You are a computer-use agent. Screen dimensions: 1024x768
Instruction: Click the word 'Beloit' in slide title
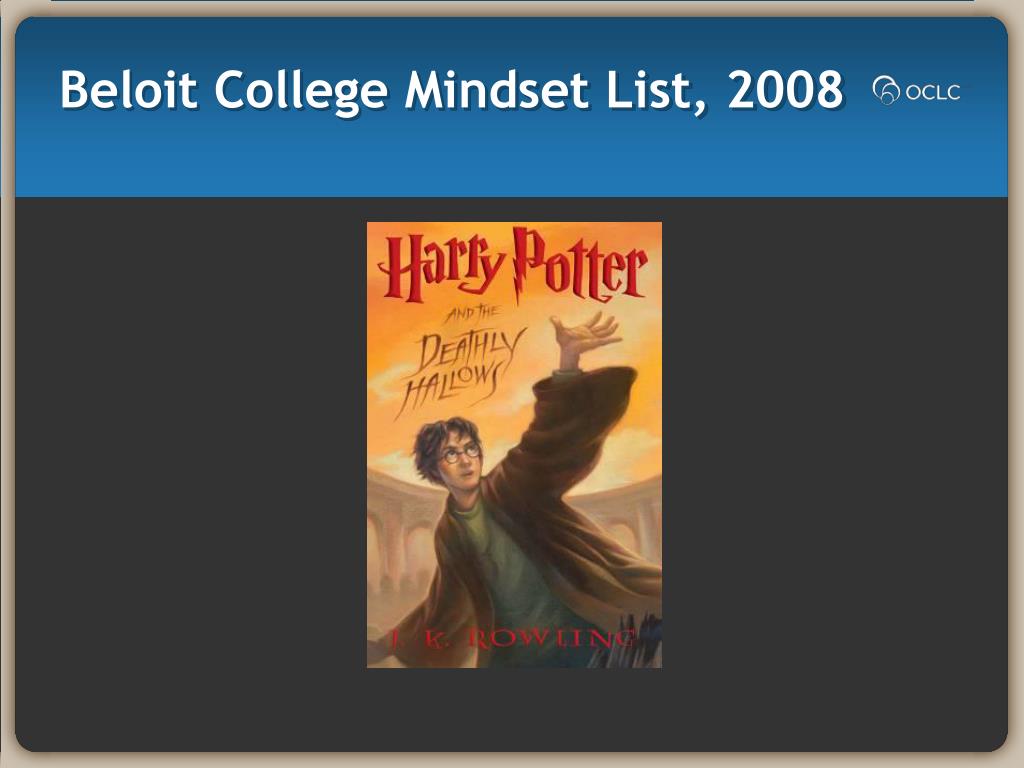[x=128, y=89]
